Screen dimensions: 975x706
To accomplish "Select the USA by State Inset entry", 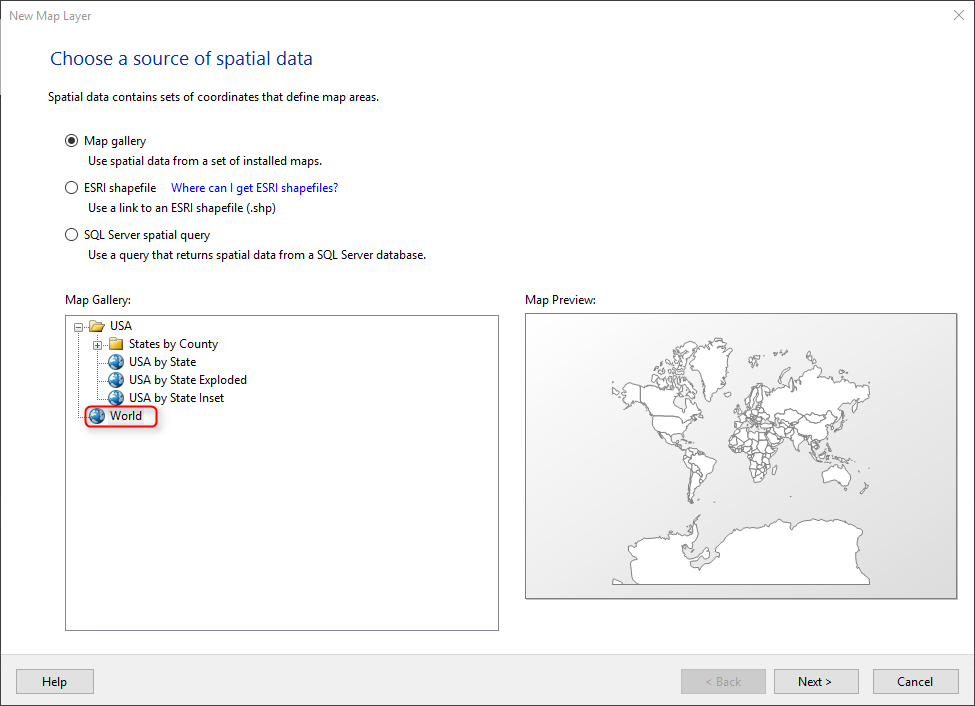I will pos(176,398).
